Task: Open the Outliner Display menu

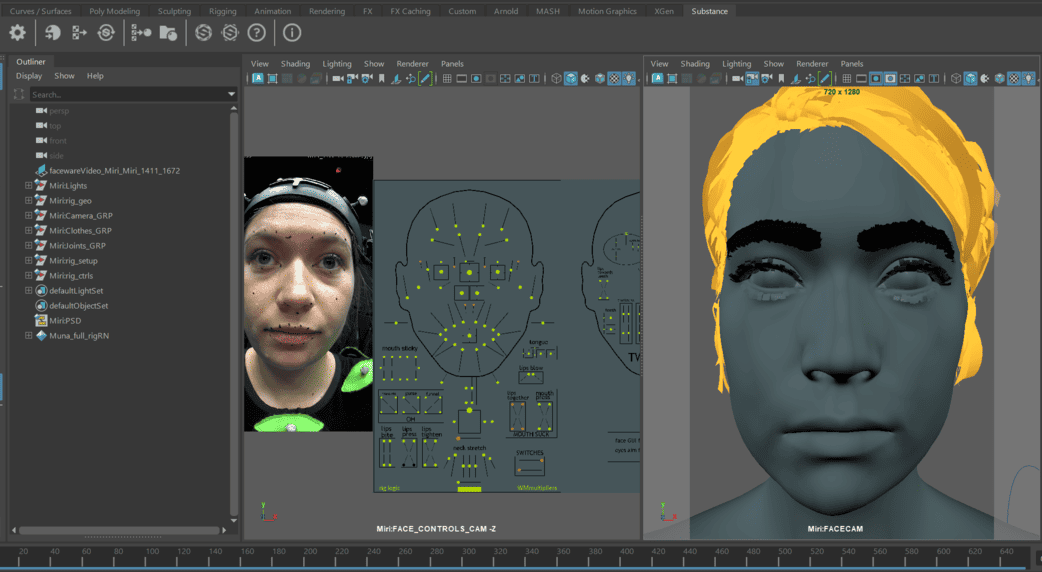Action: (x=29, y=76)
